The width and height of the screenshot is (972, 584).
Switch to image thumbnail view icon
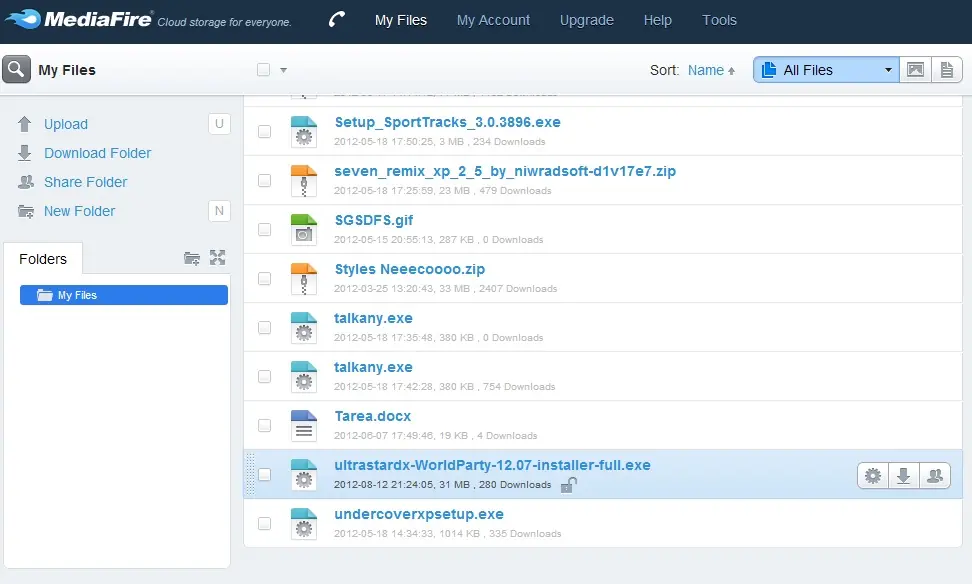tap(916, 69)
